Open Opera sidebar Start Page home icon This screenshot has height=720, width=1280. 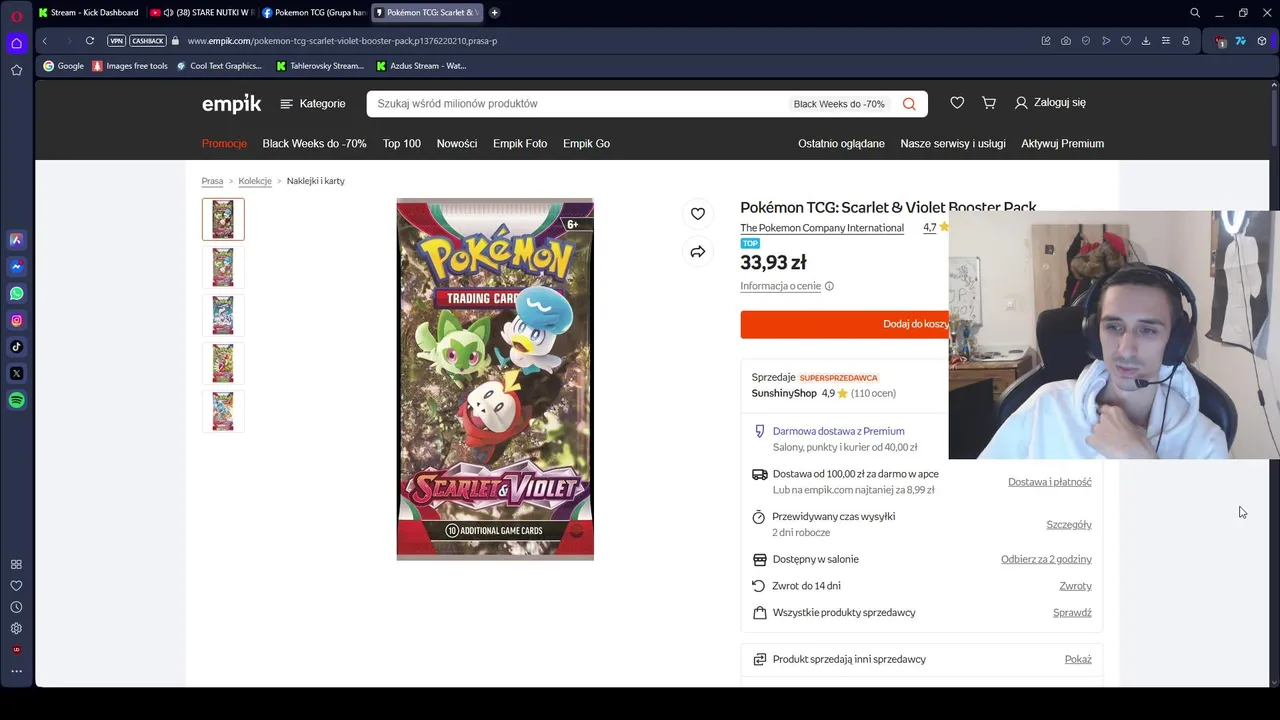[16, 43]
